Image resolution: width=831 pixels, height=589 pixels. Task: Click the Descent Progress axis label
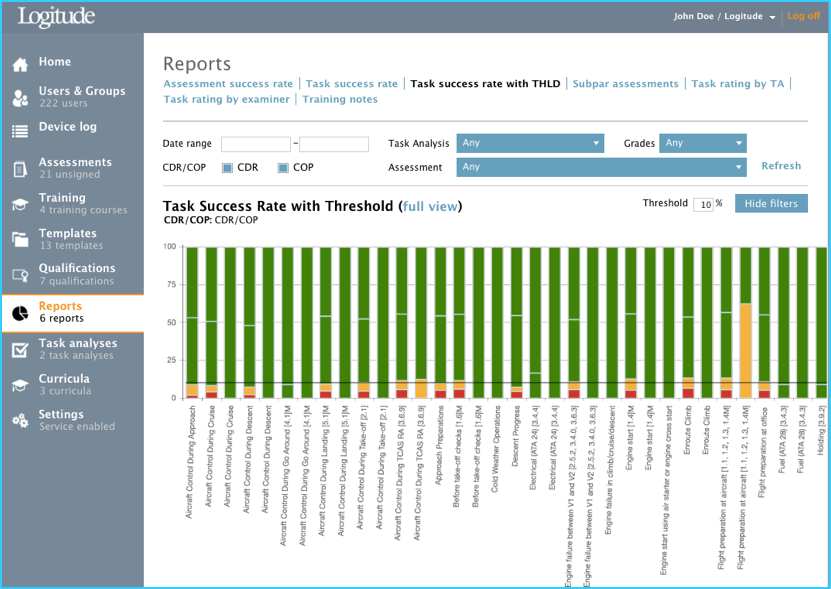tap(516, 436)
